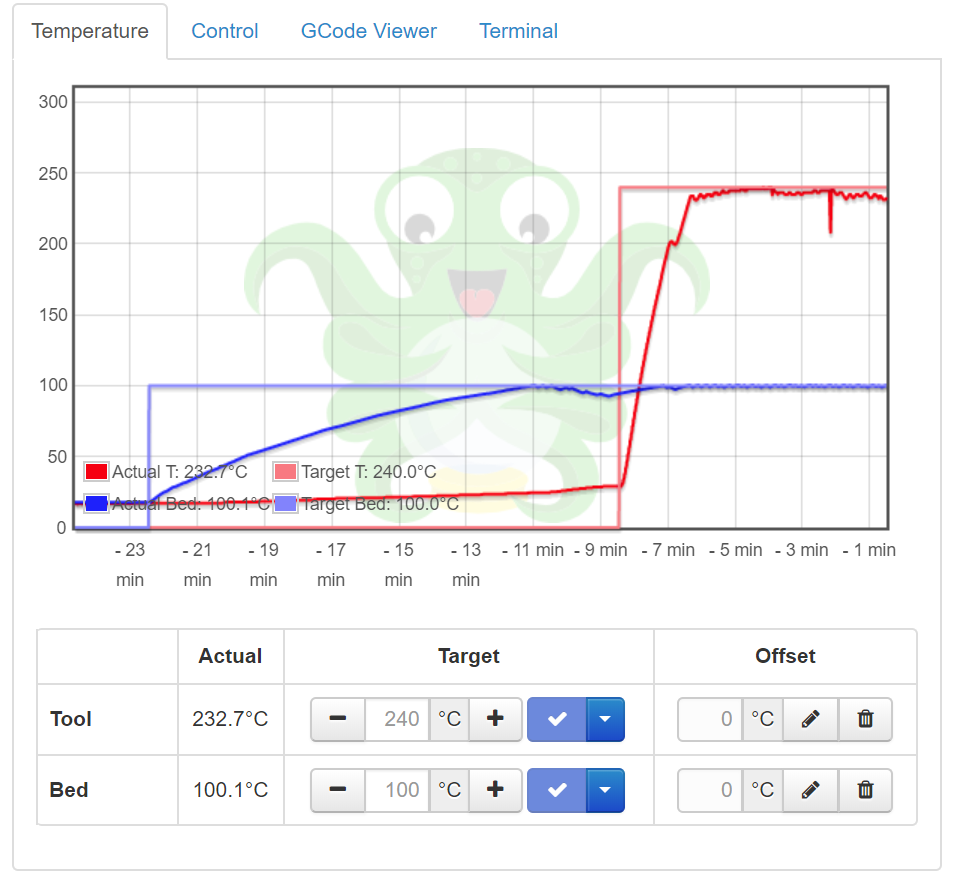959x882 pixels.
Task: Open the Bed target preset dropdown arrow
Action: (605, 790)
